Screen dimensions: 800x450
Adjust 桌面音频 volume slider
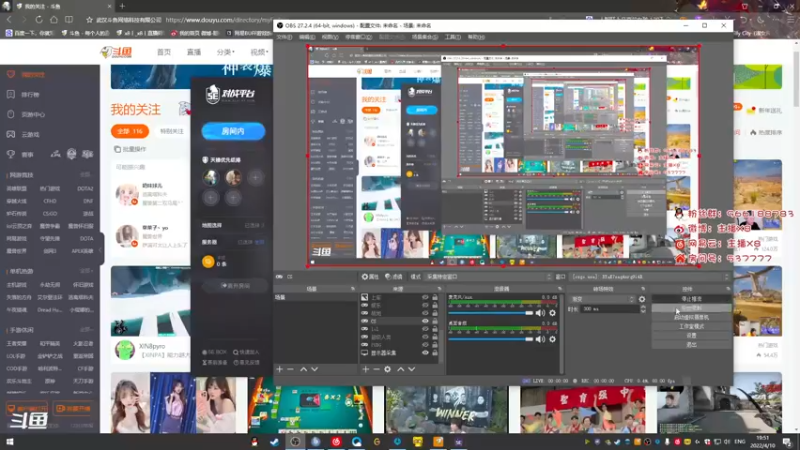[490, 339]
